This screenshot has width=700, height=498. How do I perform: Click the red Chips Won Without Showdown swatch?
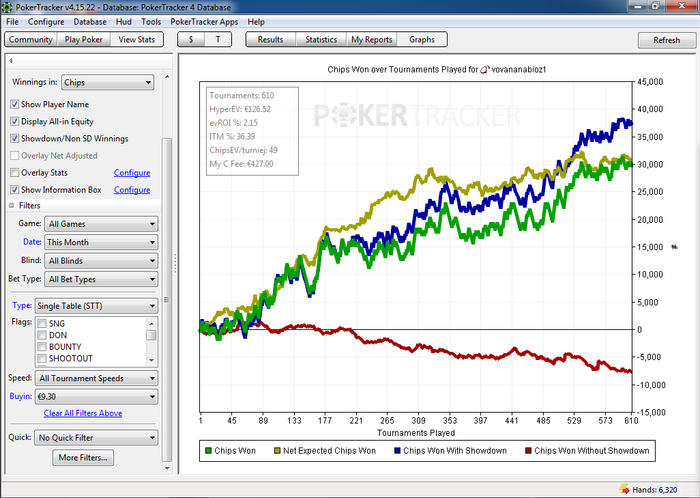coord(529,451)
